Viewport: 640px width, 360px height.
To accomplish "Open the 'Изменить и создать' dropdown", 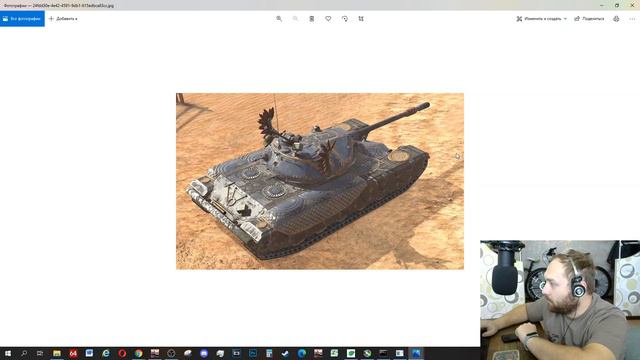I will [x=541, y=19].
